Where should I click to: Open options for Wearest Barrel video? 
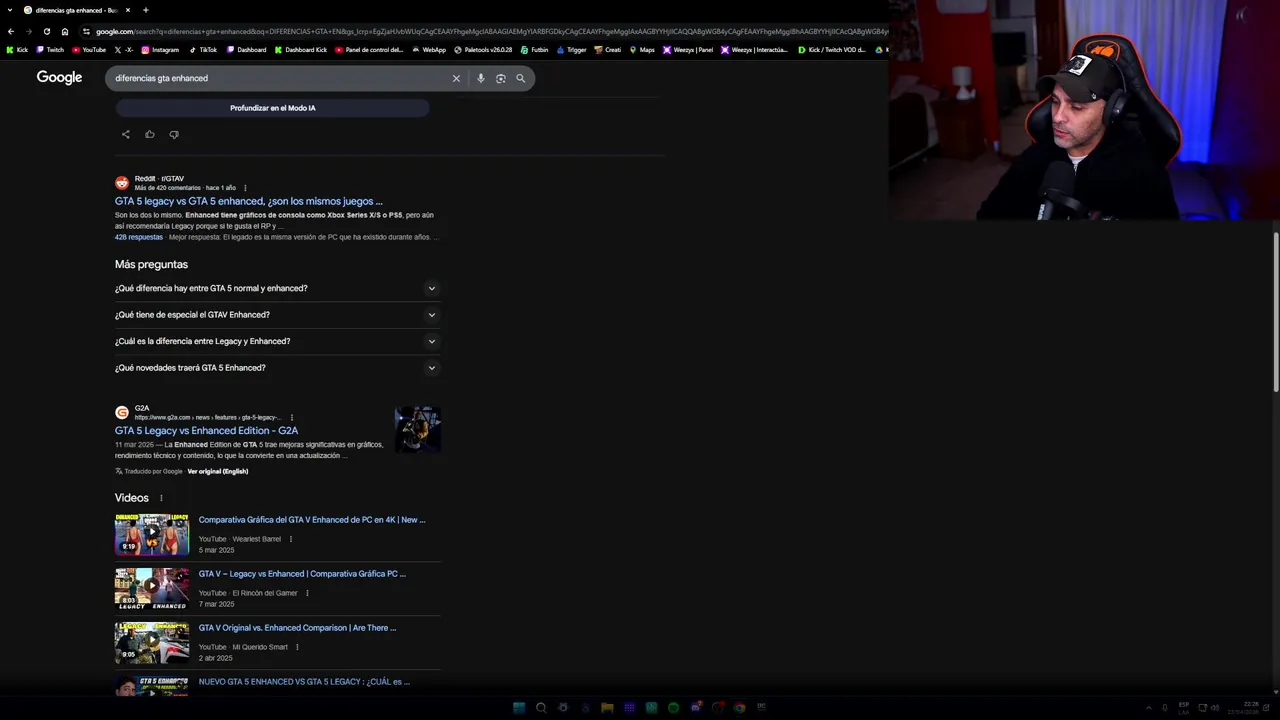[291, 539]
